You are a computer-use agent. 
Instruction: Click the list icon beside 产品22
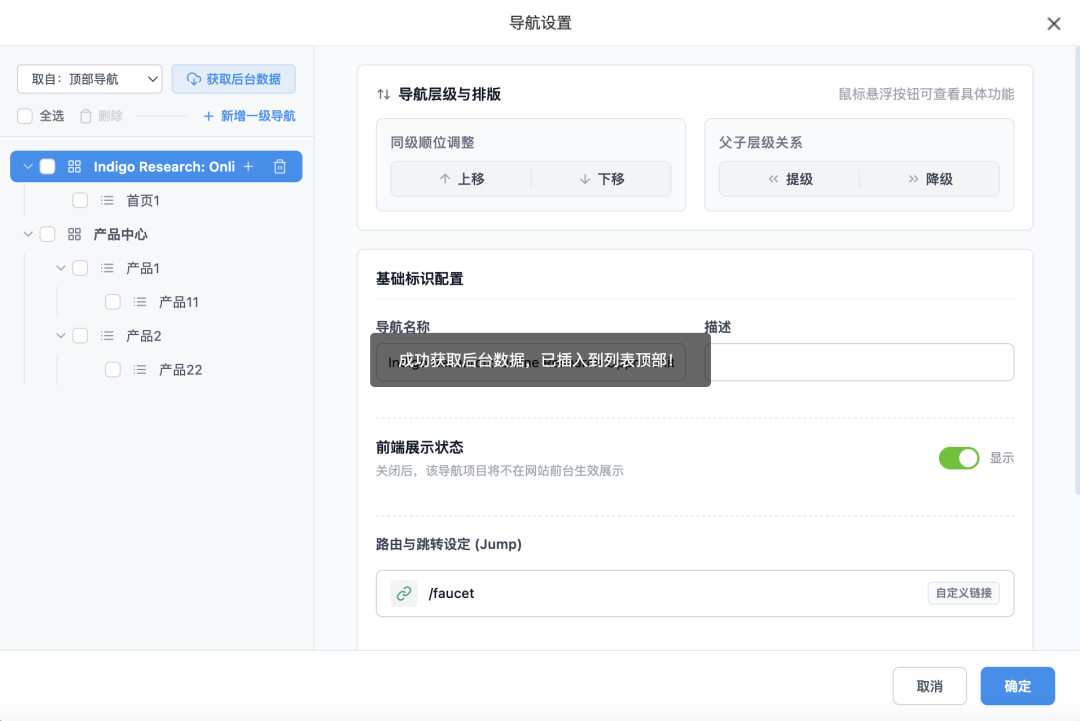[140, 370]
